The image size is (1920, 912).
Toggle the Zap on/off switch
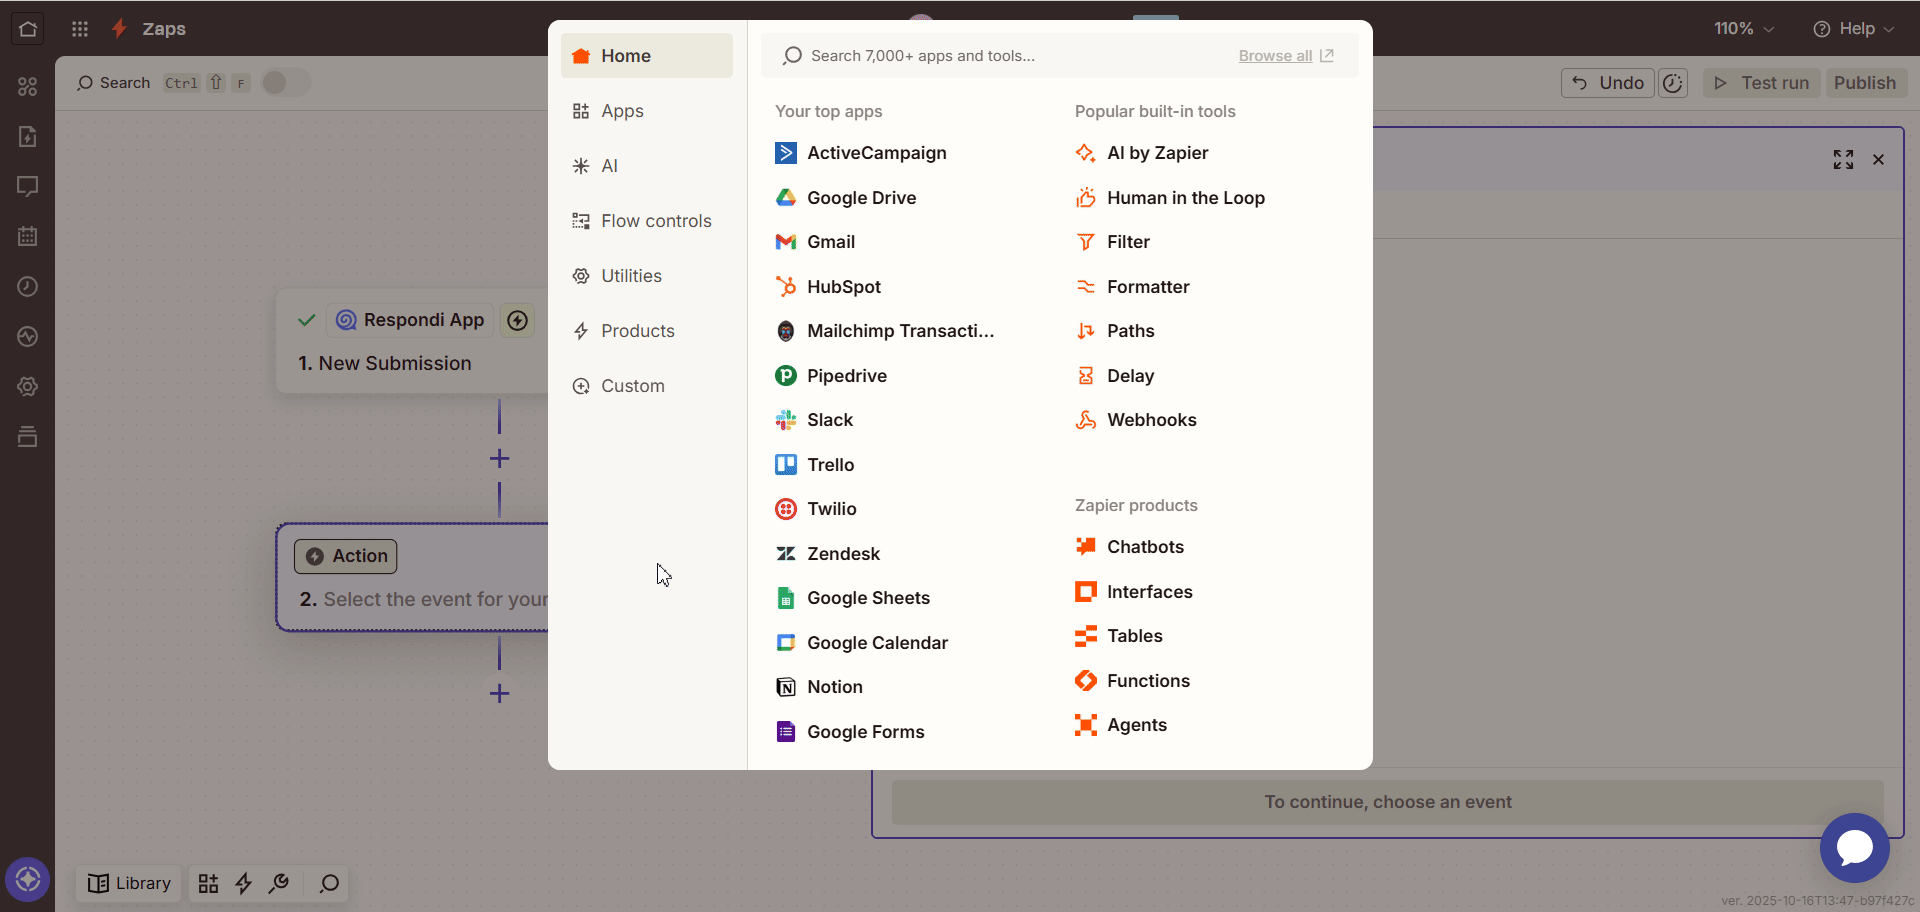point(286,83)
